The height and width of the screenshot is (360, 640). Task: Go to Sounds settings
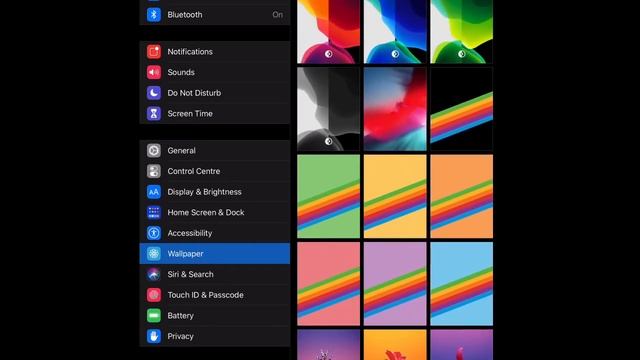215,72
